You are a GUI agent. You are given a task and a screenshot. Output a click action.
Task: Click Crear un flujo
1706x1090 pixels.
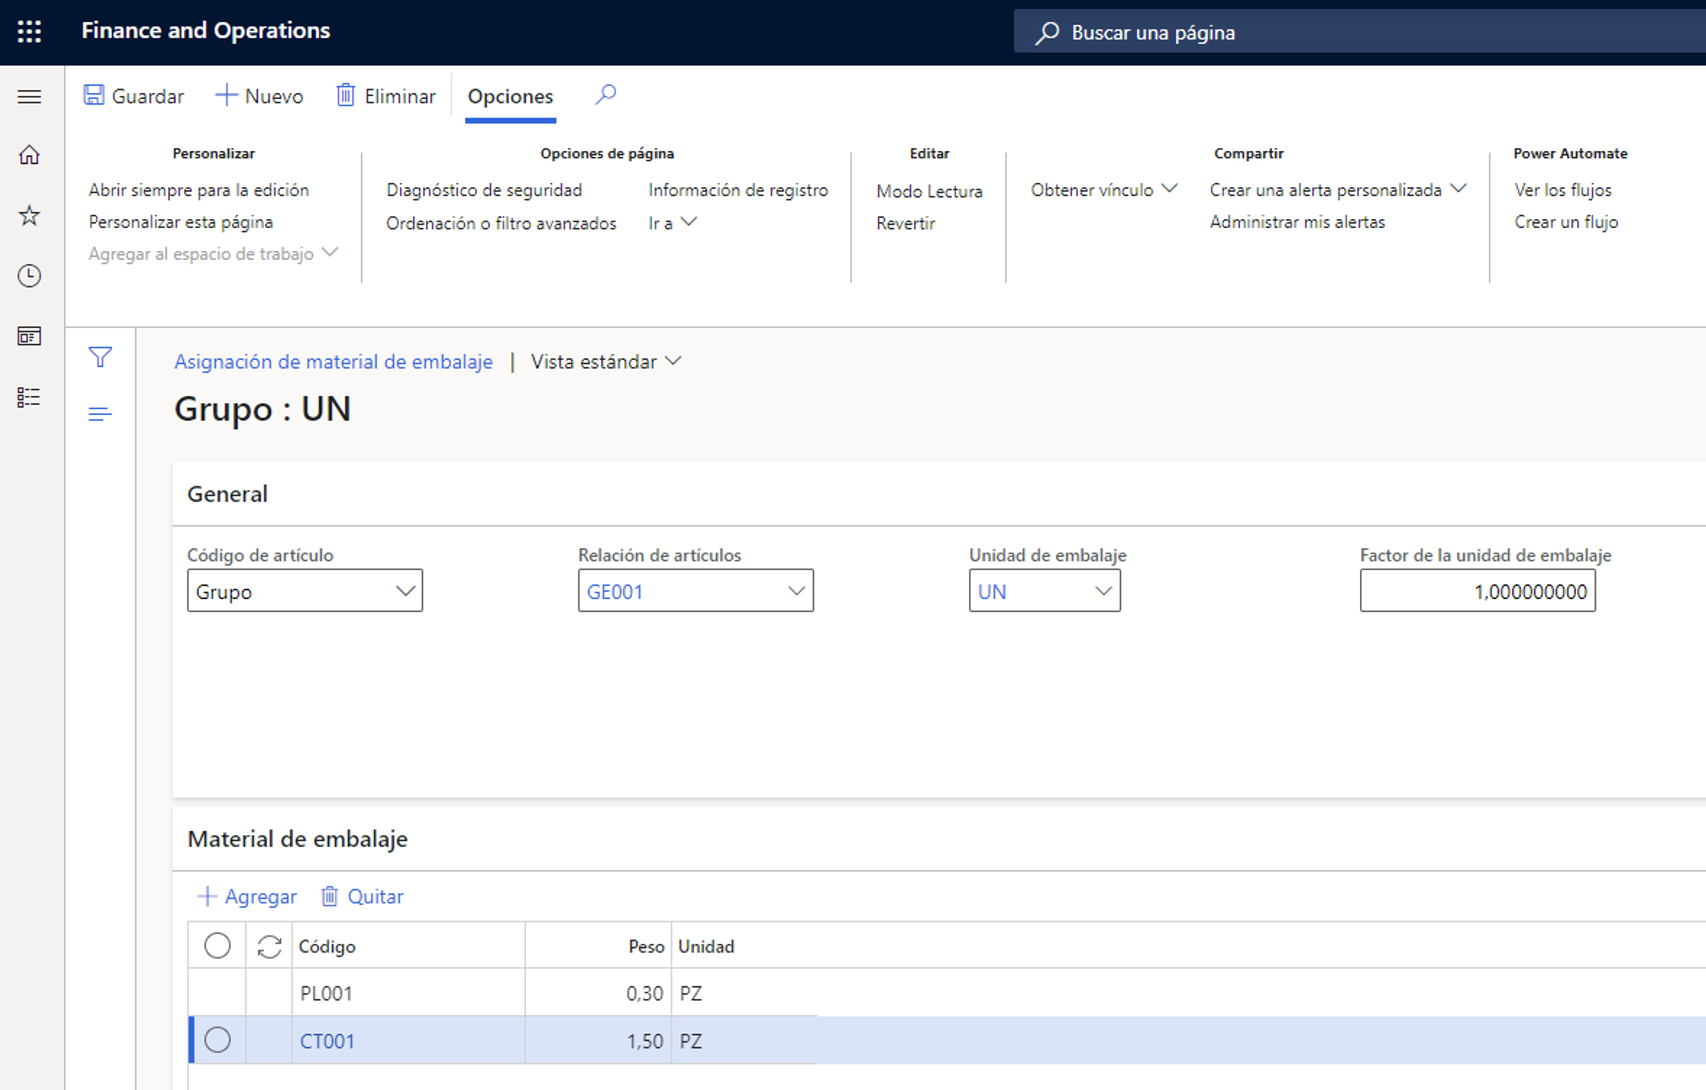[1566, 221]
